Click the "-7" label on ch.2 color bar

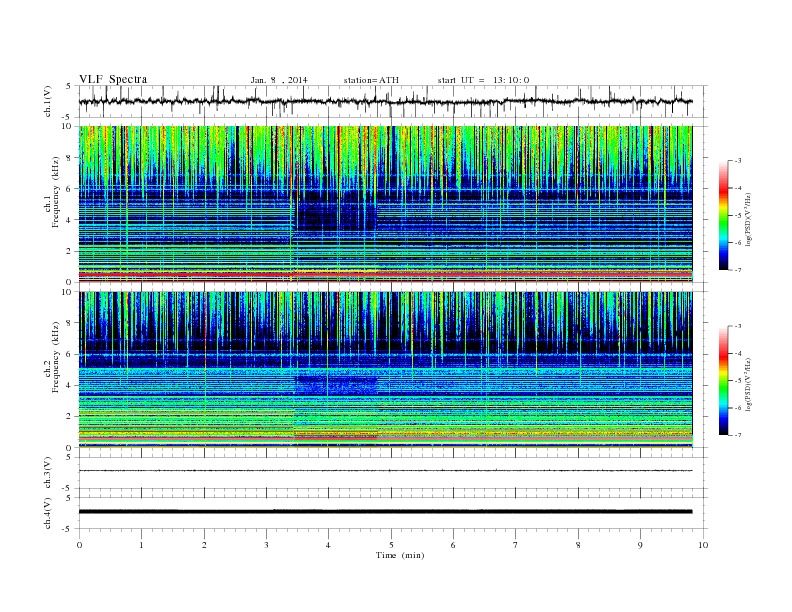coord(738,435)
